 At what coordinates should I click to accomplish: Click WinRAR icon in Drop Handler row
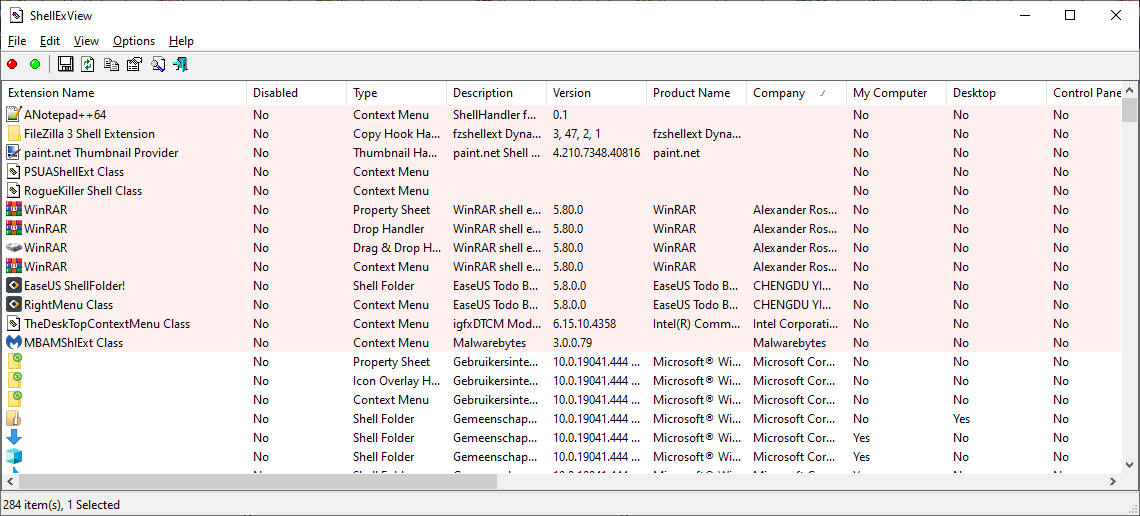14,228
